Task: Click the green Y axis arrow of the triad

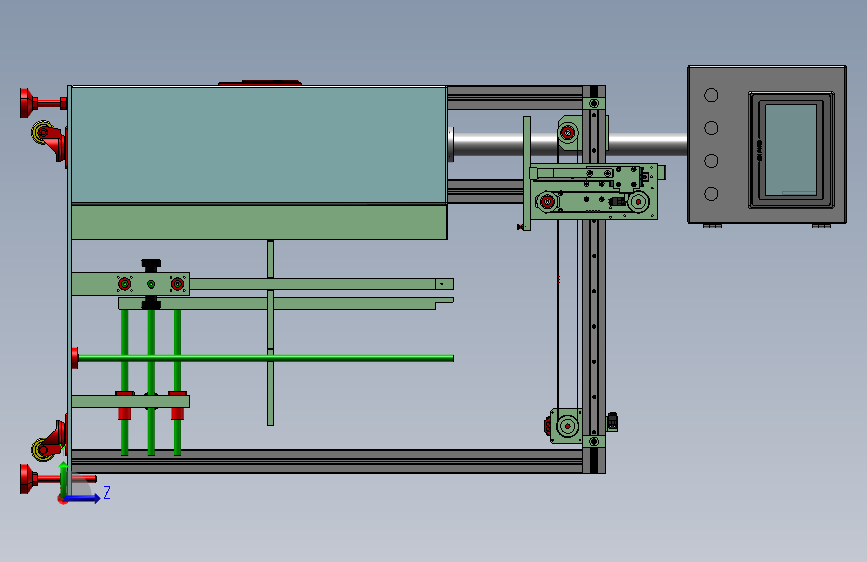Action: tap(64, 478)
